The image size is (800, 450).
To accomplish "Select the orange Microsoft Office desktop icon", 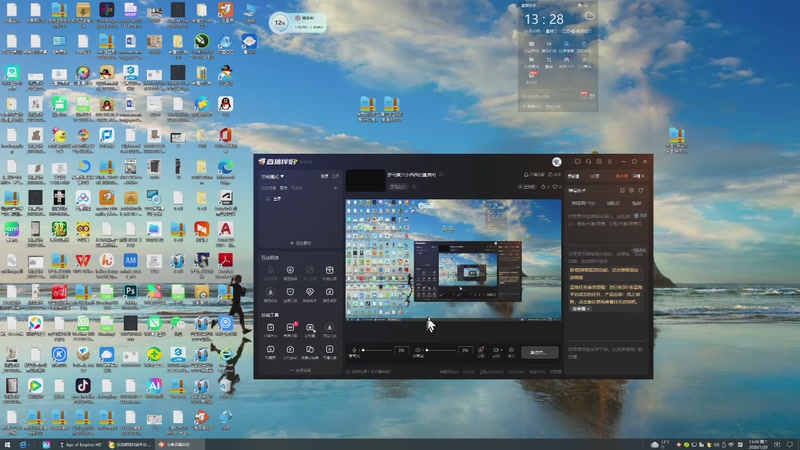I will point(226,135).
